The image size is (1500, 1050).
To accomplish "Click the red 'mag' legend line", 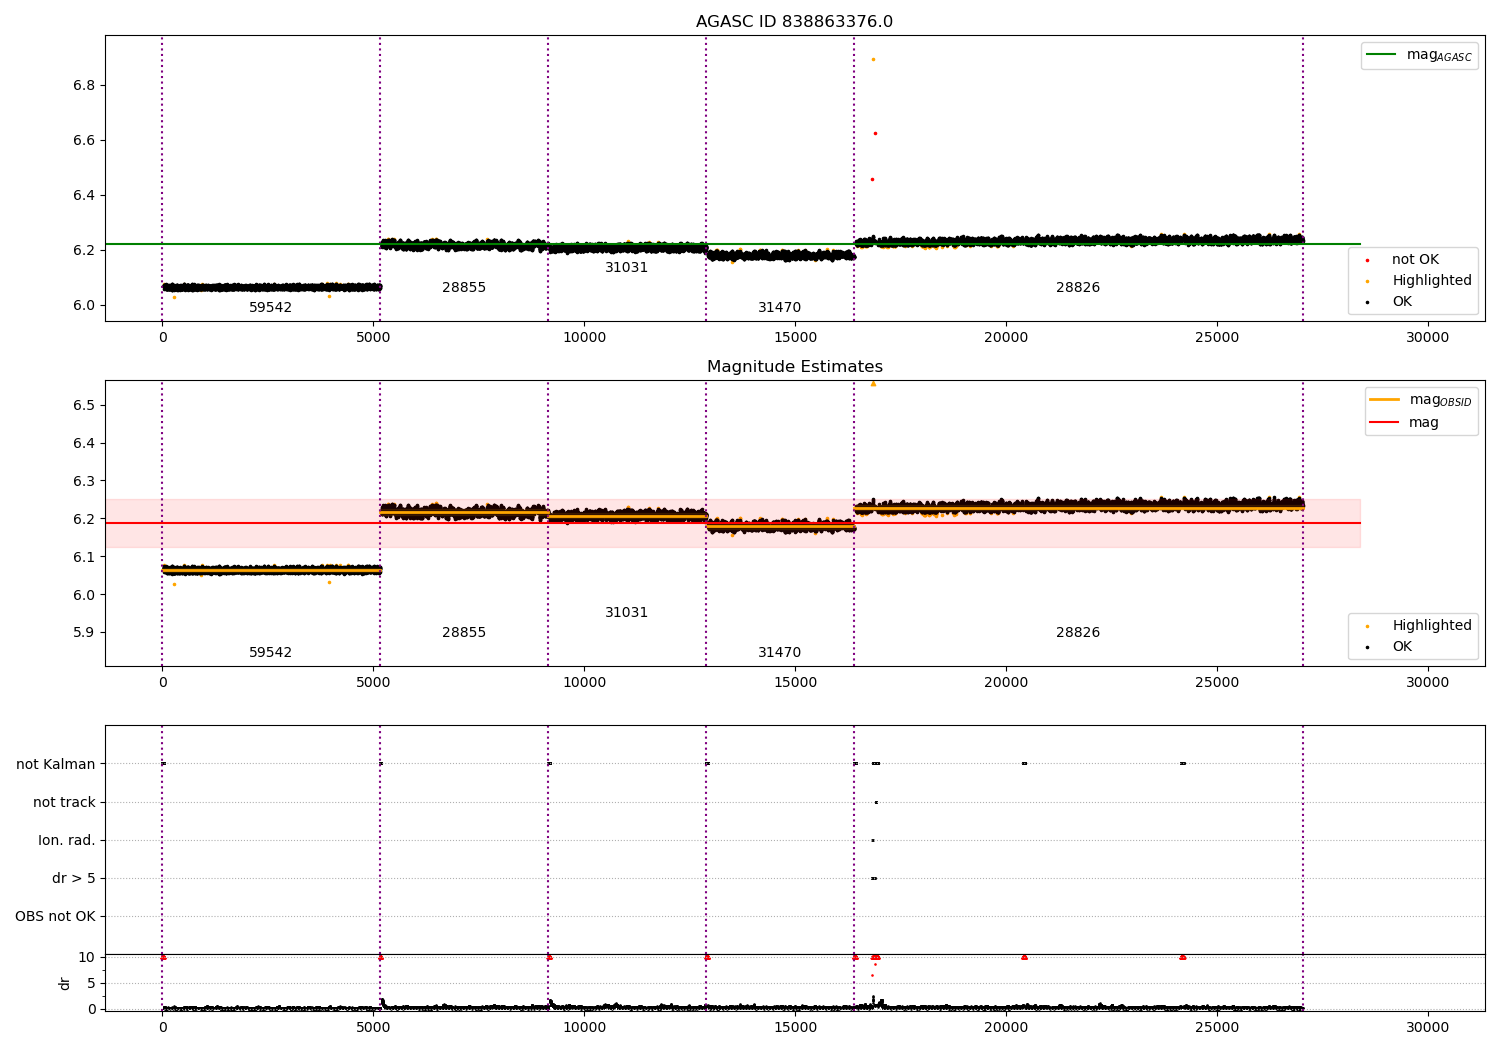I will [x=1385, y=423].
